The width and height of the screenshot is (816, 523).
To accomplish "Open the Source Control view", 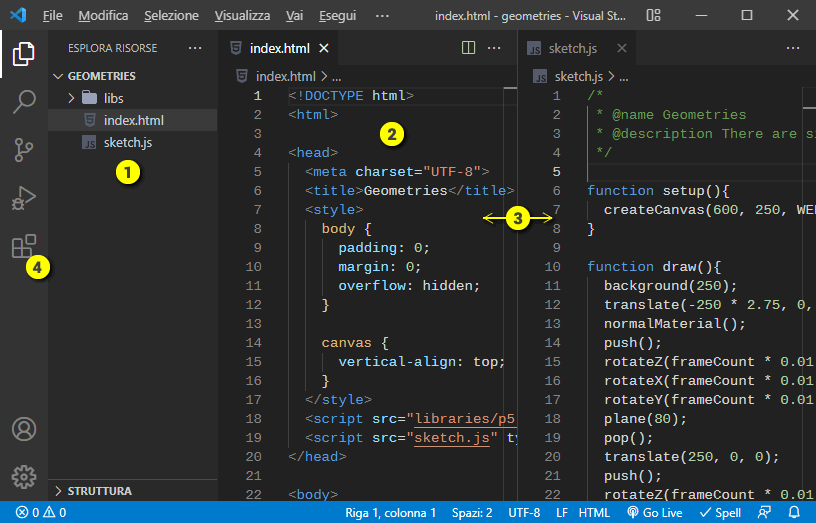I will tap(23, 150).
